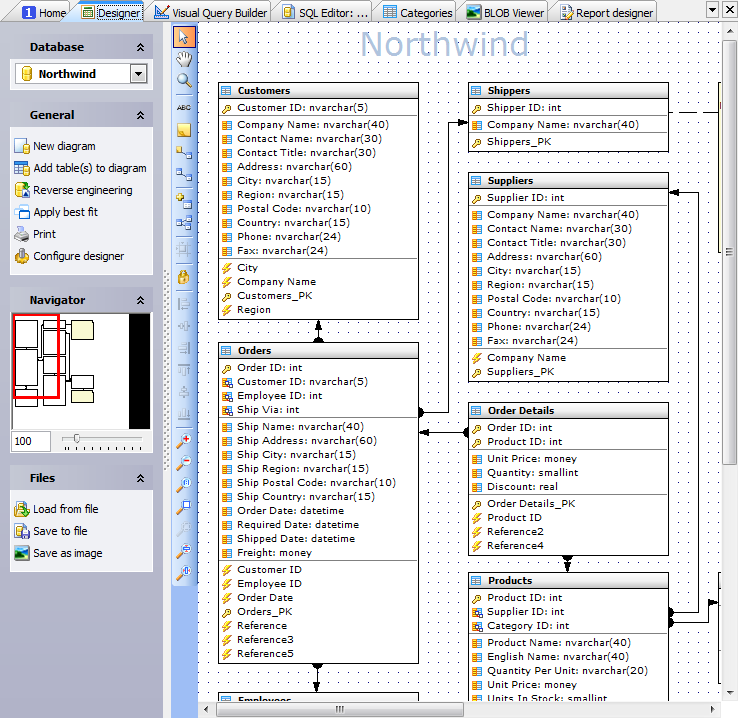Click the zoom 1:1 actual size icon
Screen dimensions: 738x718
click(x=184, y=485)
